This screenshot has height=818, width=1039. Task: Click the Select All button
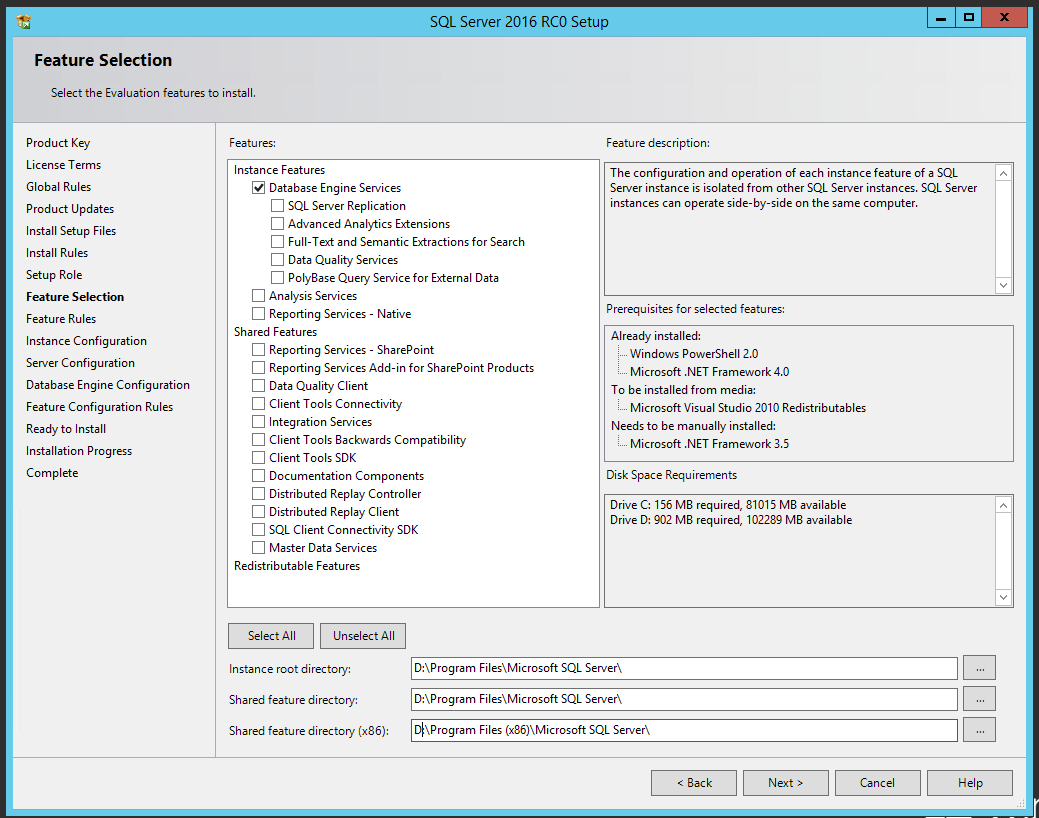(270, 635)
